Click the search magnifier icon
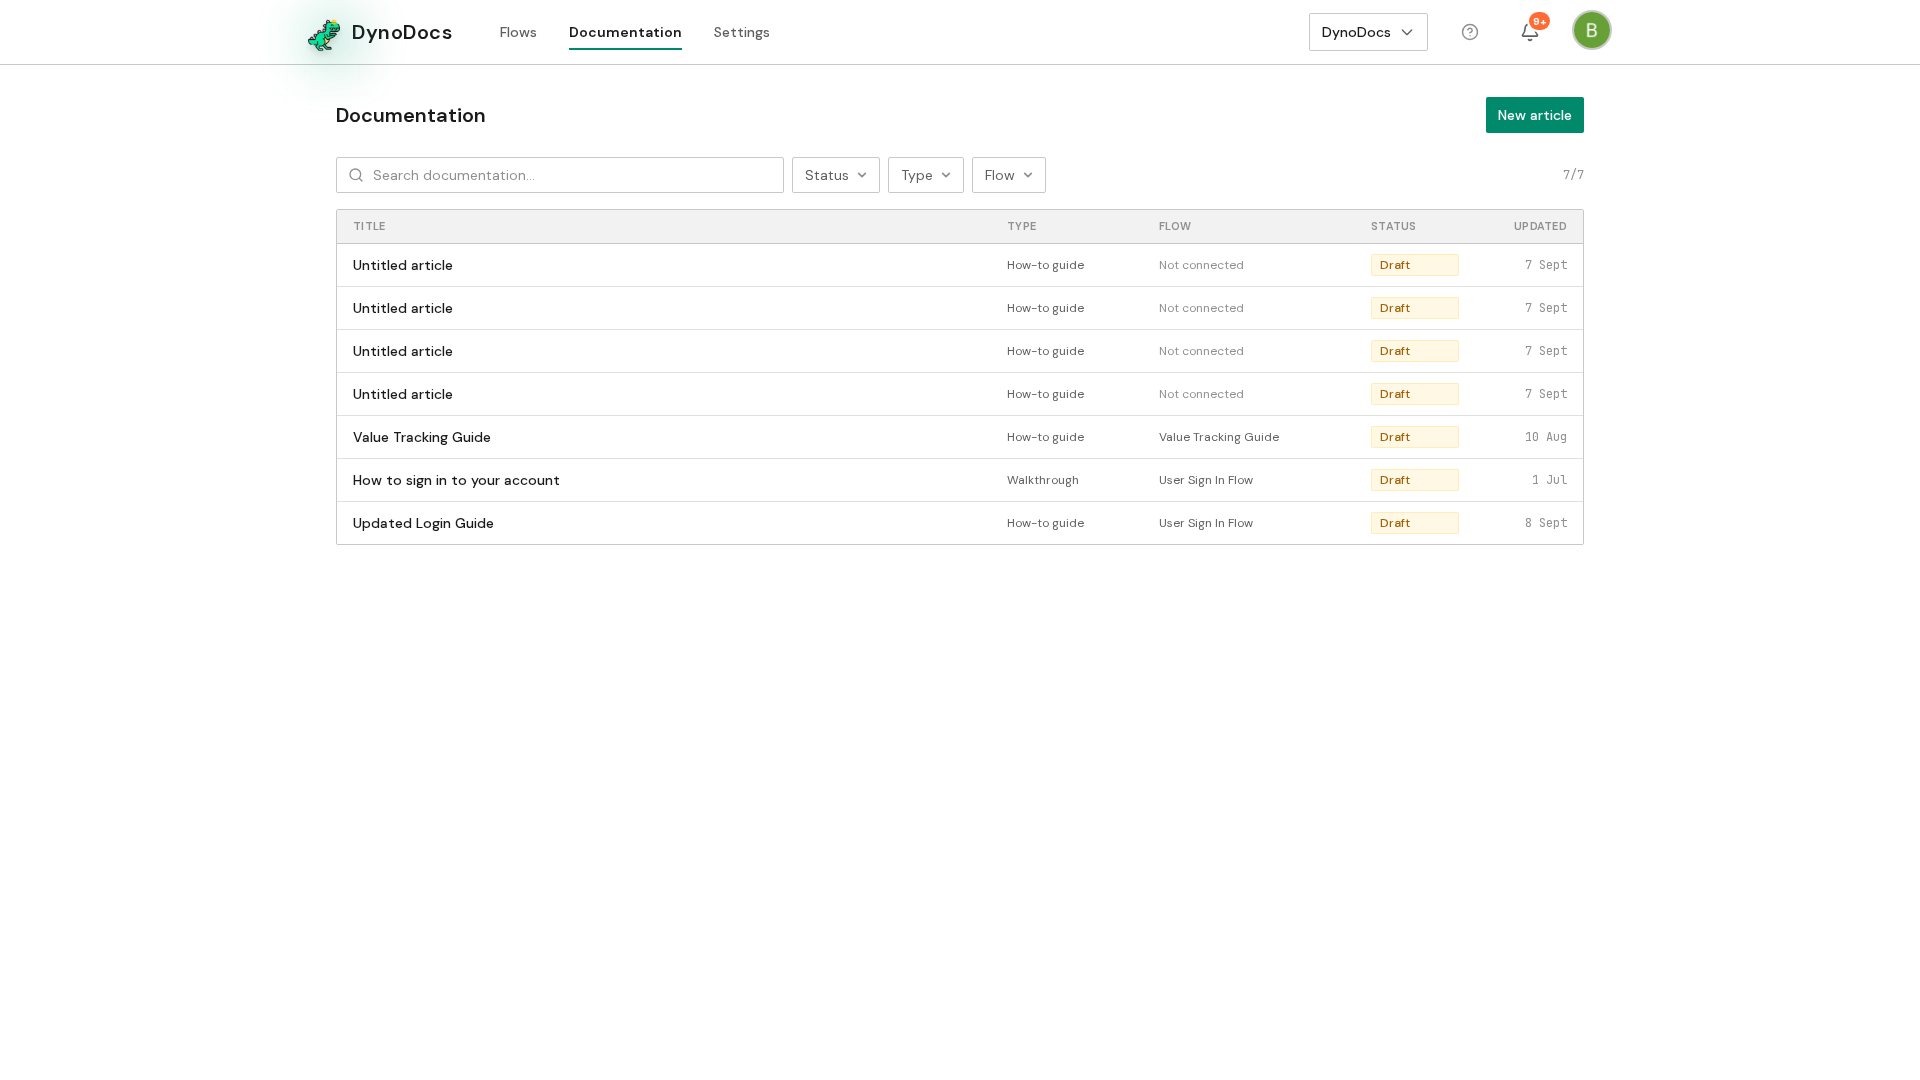1920x1080 pixels. pos(356,175)
